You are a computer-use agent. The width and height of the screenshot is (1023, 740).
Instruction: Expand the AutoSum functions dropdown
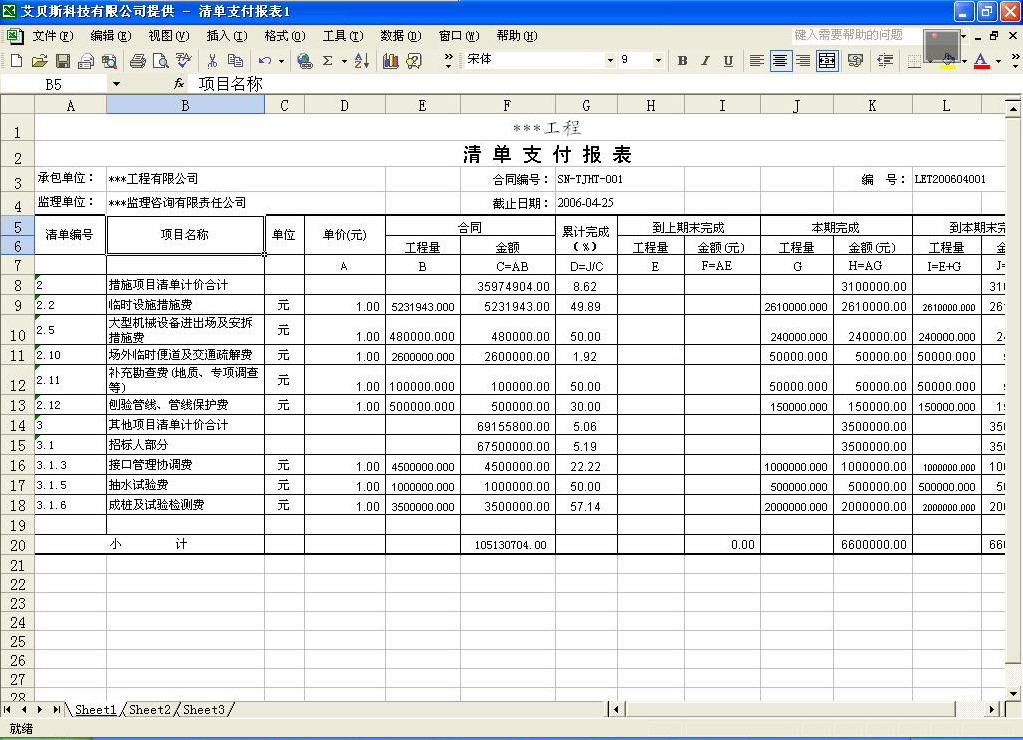point(344,61)
